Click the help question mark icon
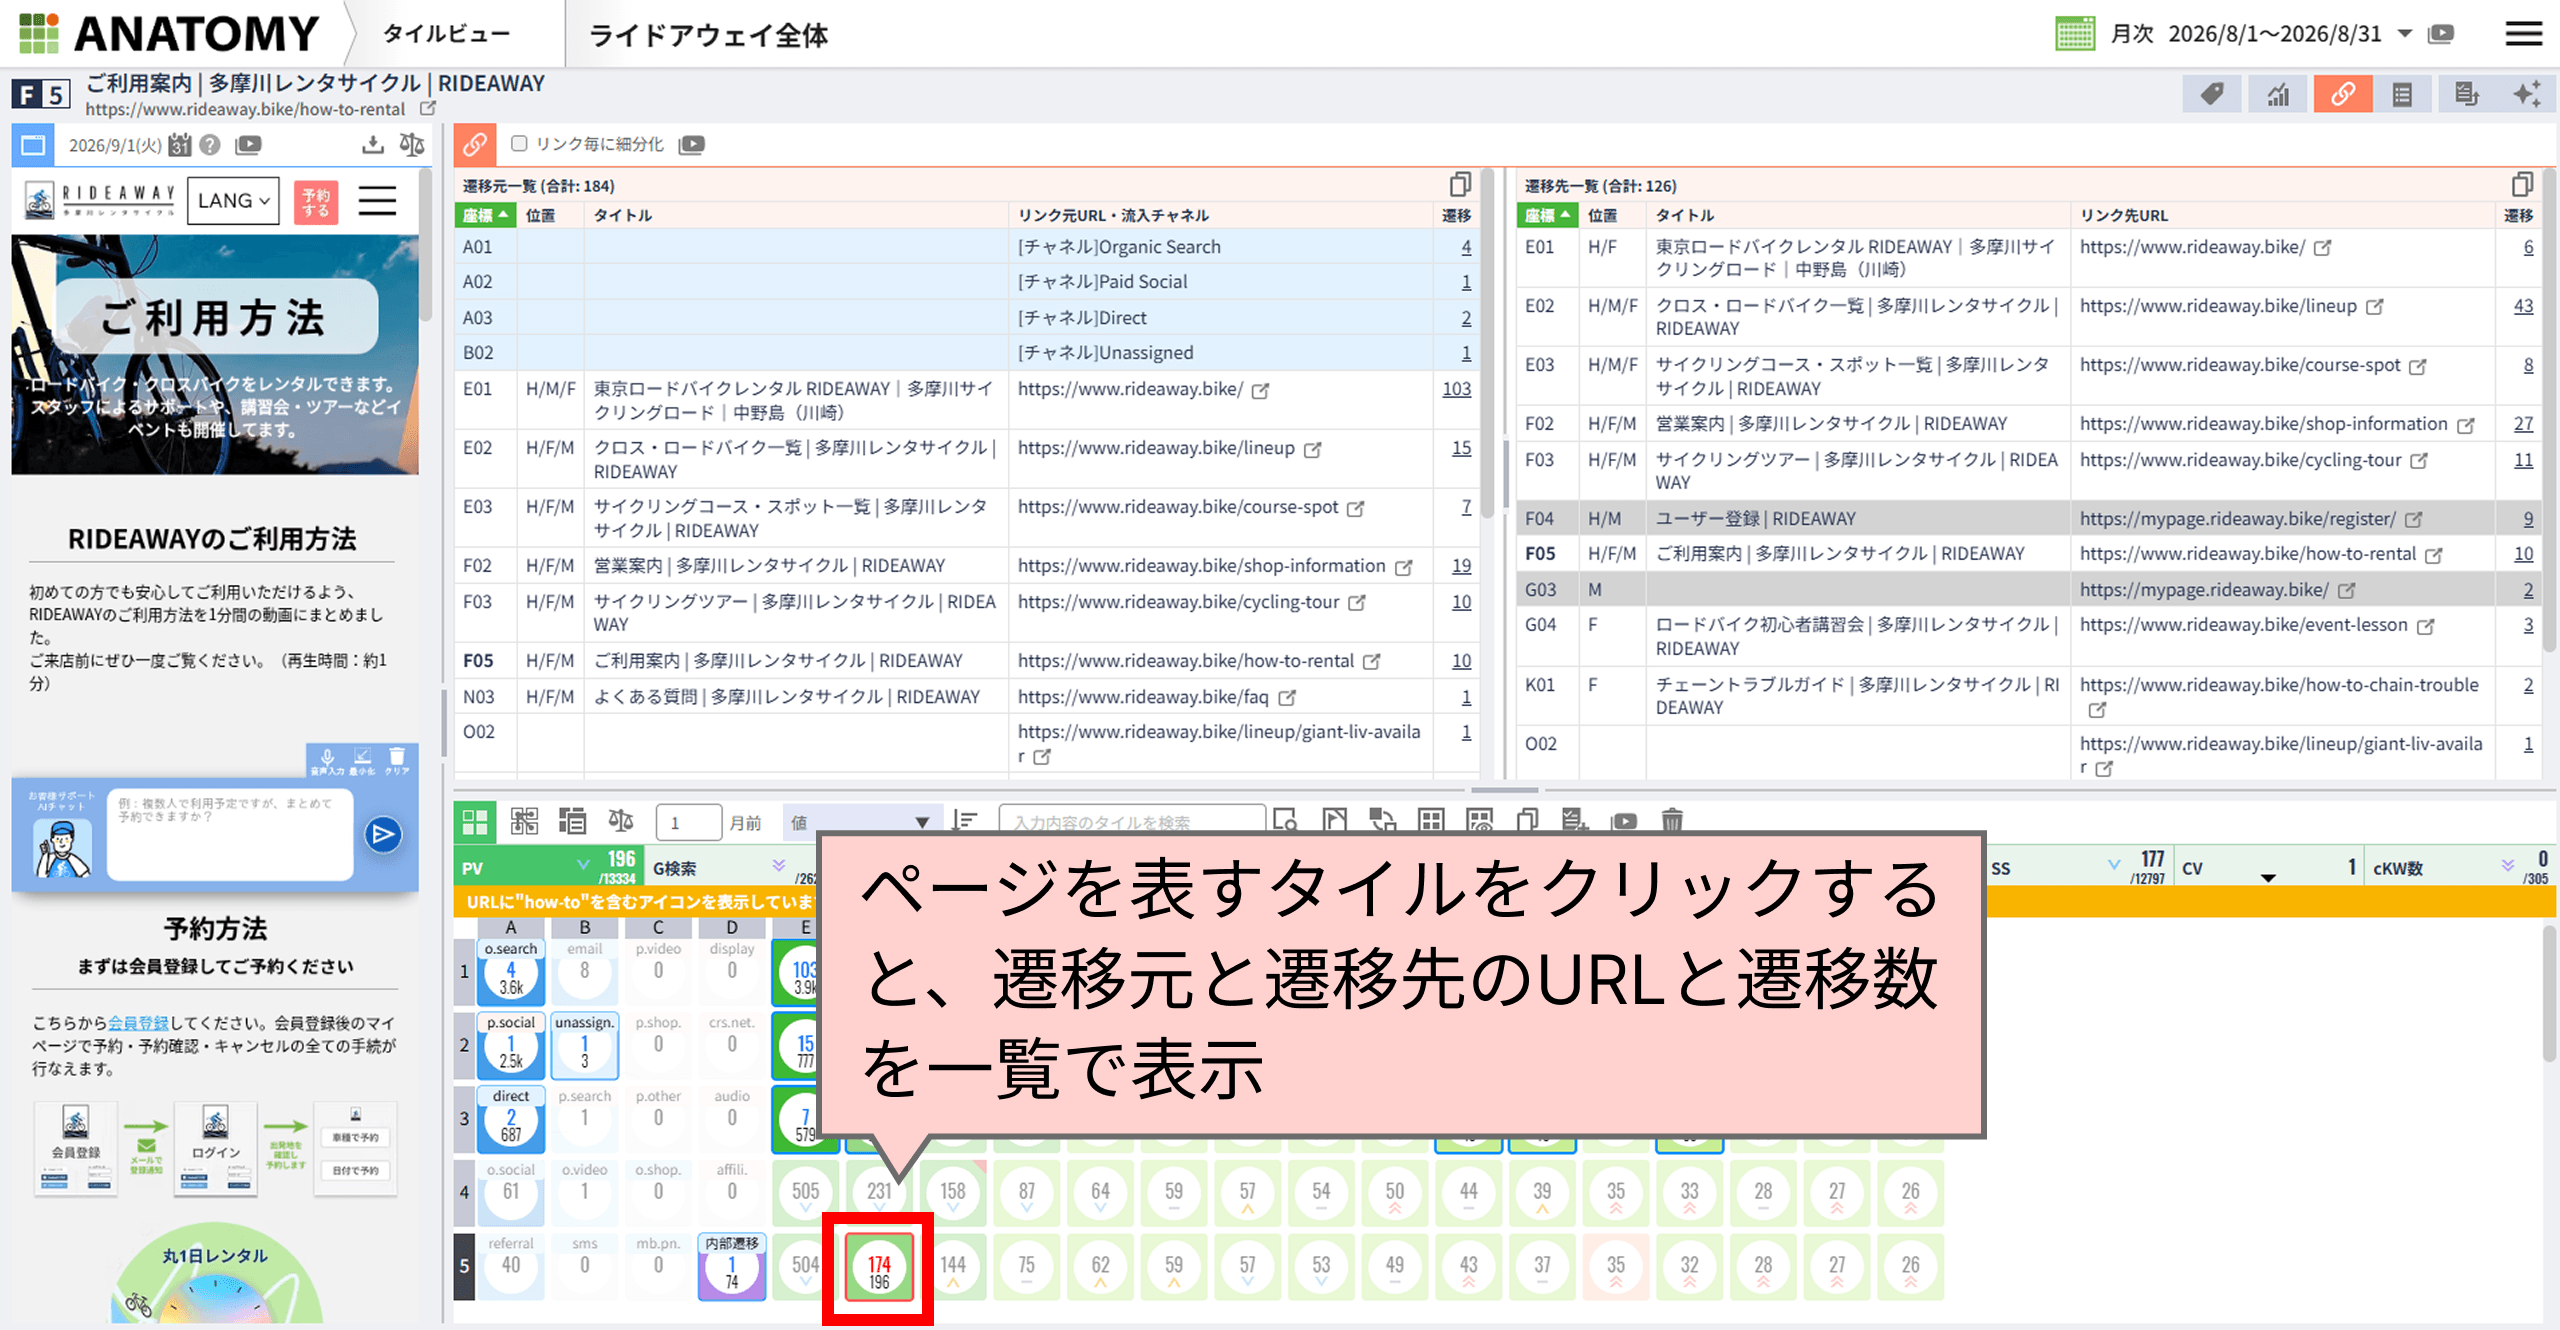This screenshot has width=2560, height=1330. tap(209, 145)
